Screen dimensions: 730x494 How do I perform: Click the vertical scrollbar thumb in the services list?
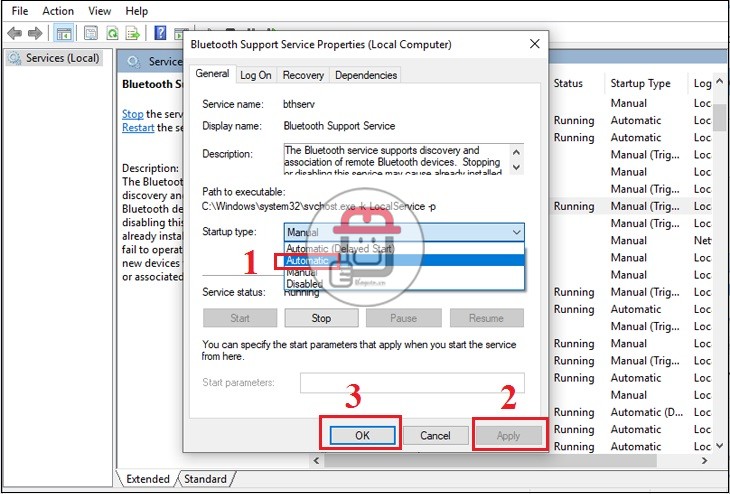(719, 115)
